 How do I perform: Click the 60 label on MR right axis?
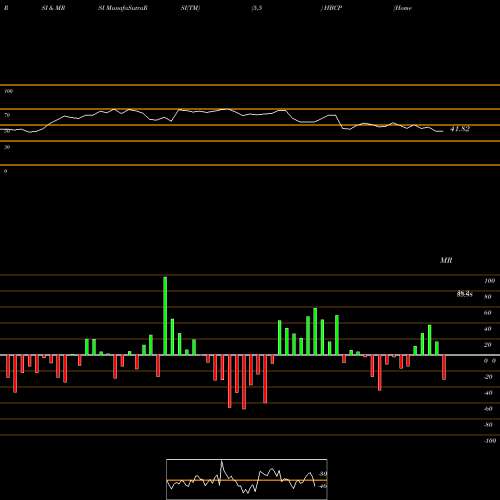click(488, 313)
